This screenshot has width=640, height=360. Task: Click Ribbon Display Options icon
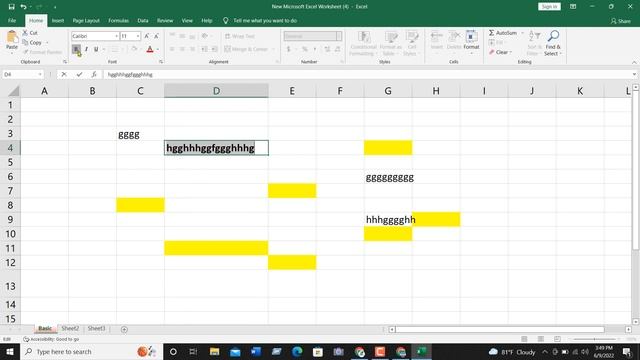573,7
